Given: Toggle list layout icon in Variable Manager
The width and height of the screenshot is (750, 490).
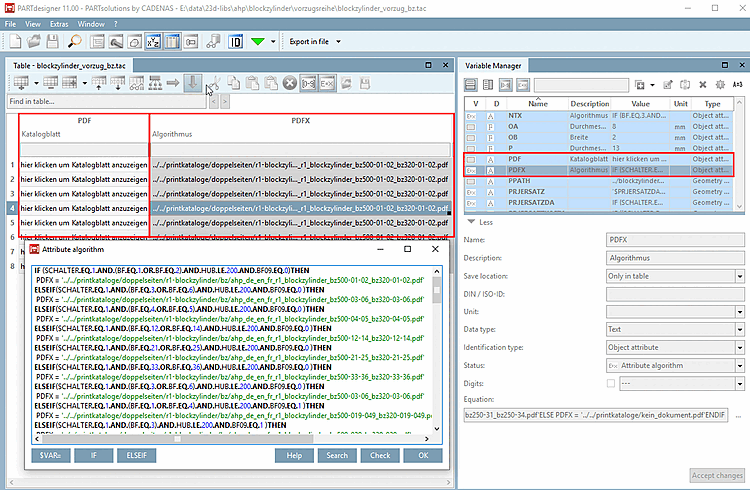Looking at the screenshot, I should (x=471, y=85).
